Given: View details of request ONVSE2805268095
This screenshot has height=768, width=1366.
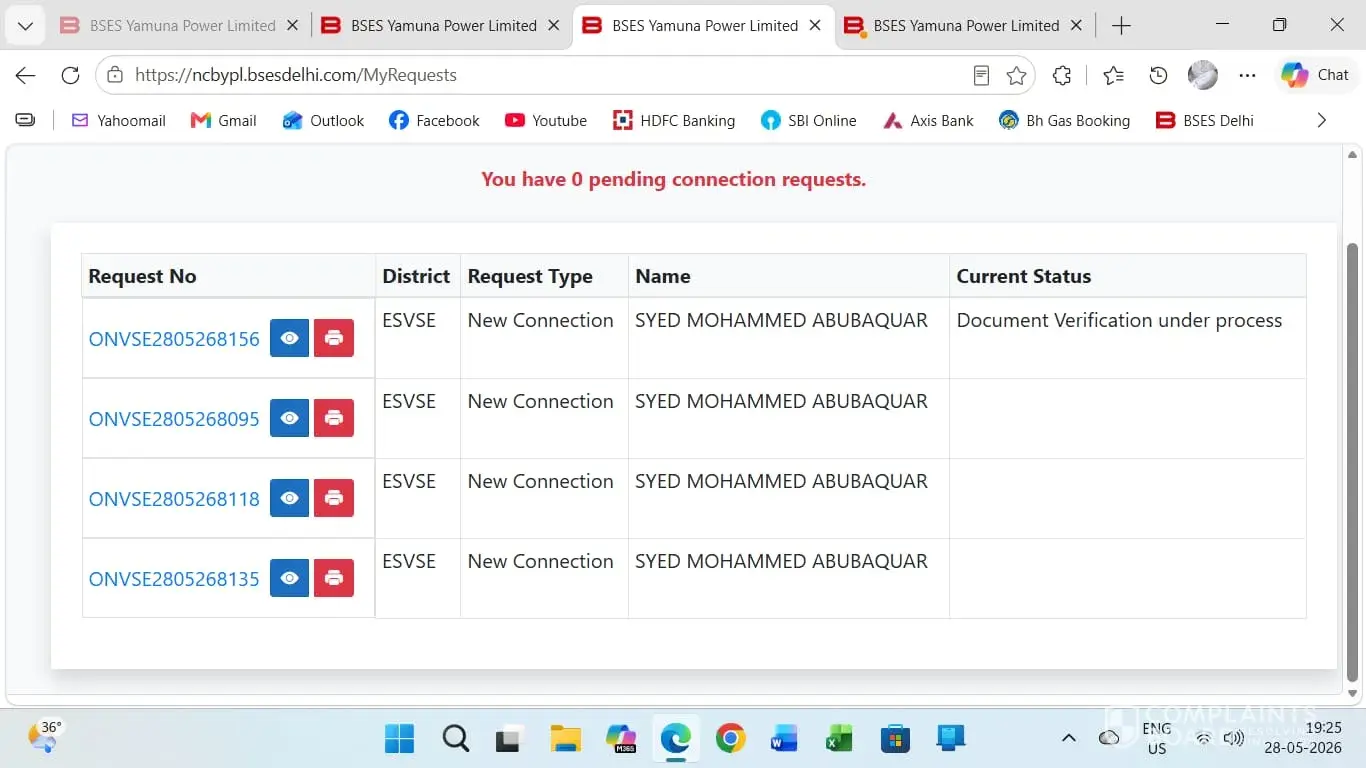Looking at the screenshot, I should [x=289, y=418].
